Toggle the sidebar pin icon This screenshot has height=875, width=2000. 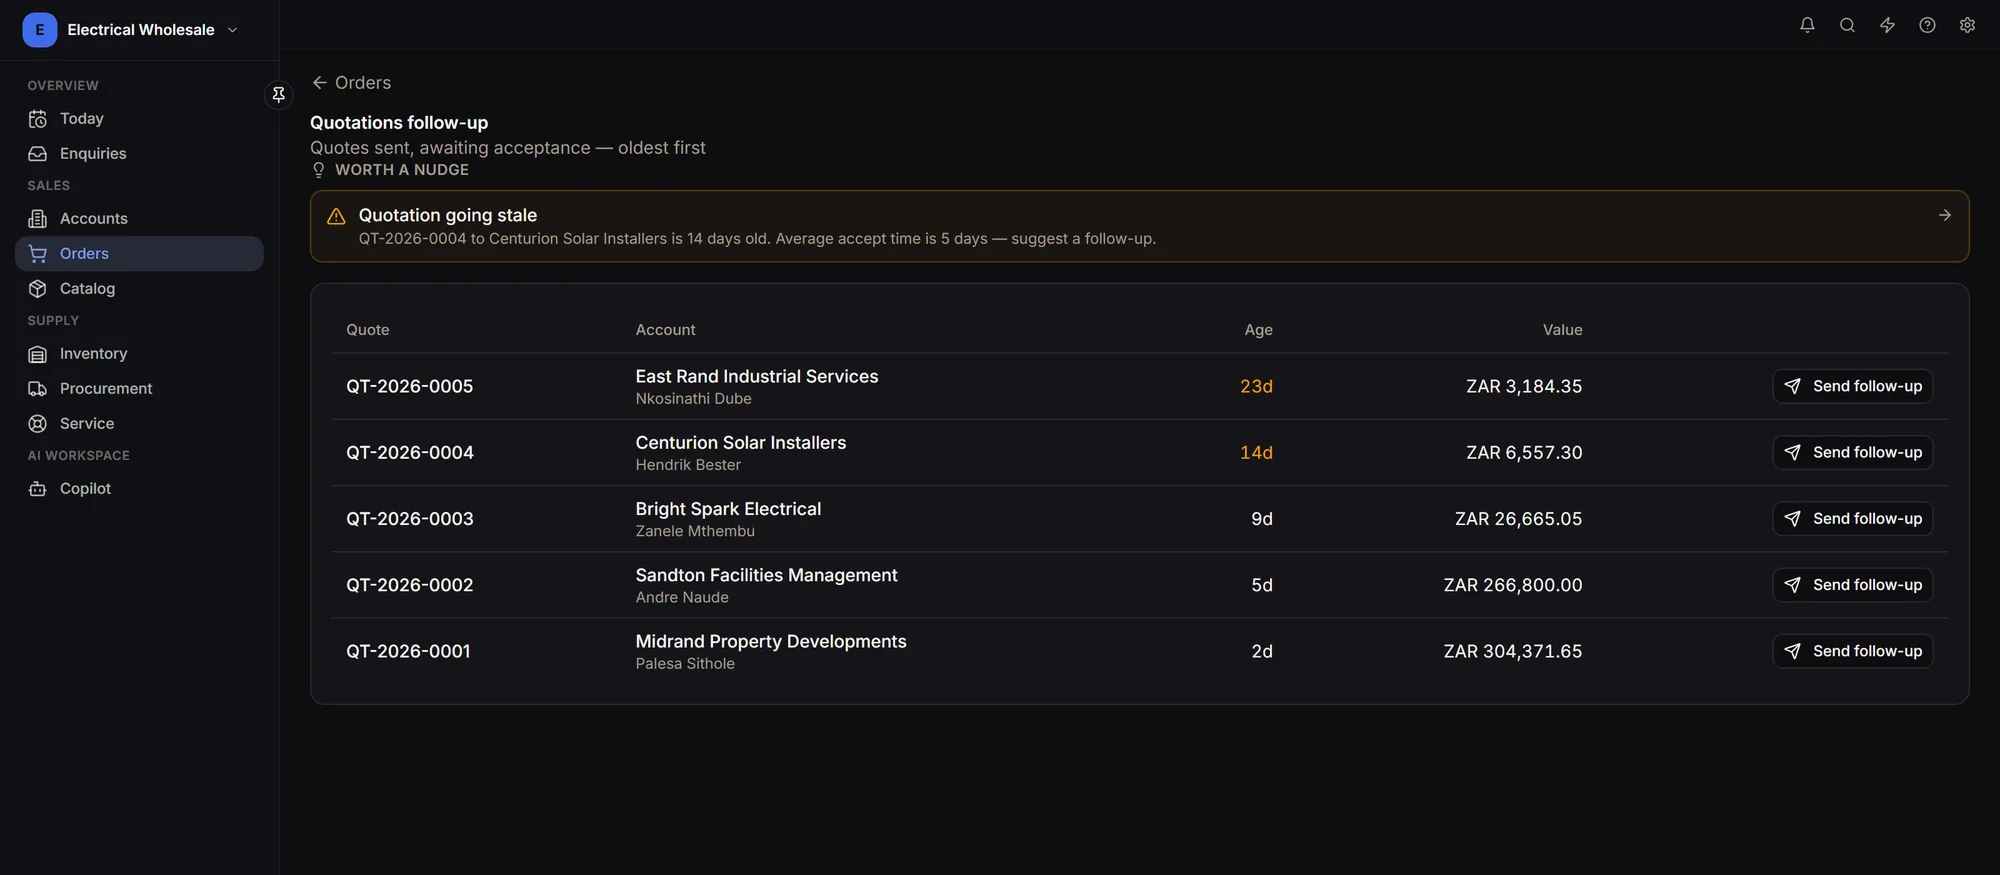pyautogui.click(x=279, y=94)
